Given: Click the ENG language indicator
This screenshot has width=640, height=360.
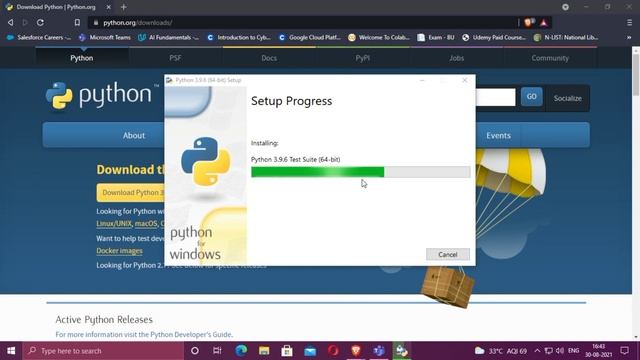Looking at the screenshot, I should pos(573,351).
